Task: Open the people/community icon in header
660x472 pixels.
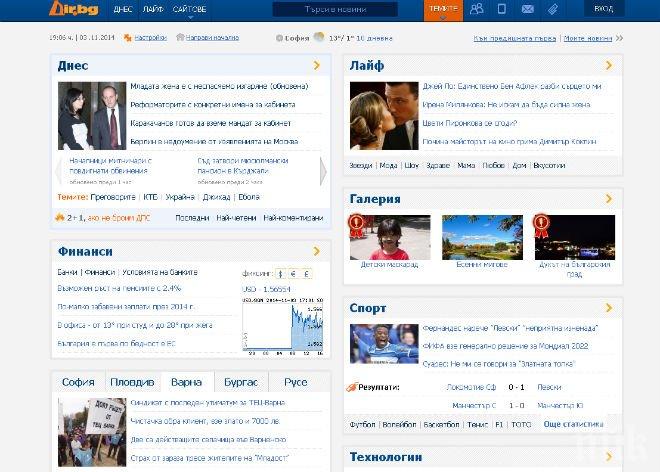Action: pyautogui.click(x=476, y=9)
